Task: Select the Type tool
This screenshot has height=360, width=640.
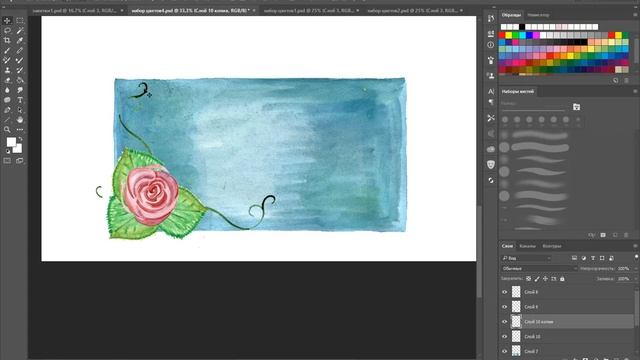Action: click(x=20, y=100)
